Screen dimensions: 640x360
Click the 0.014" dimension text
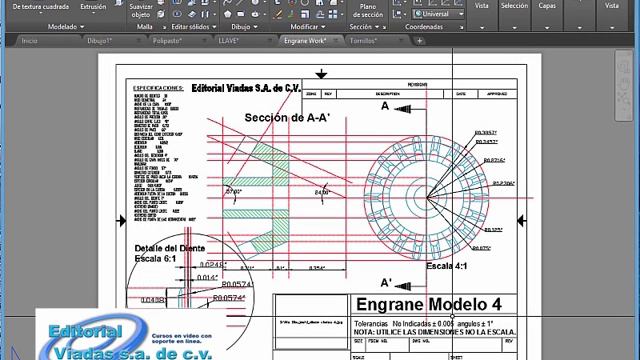(207, 278)
